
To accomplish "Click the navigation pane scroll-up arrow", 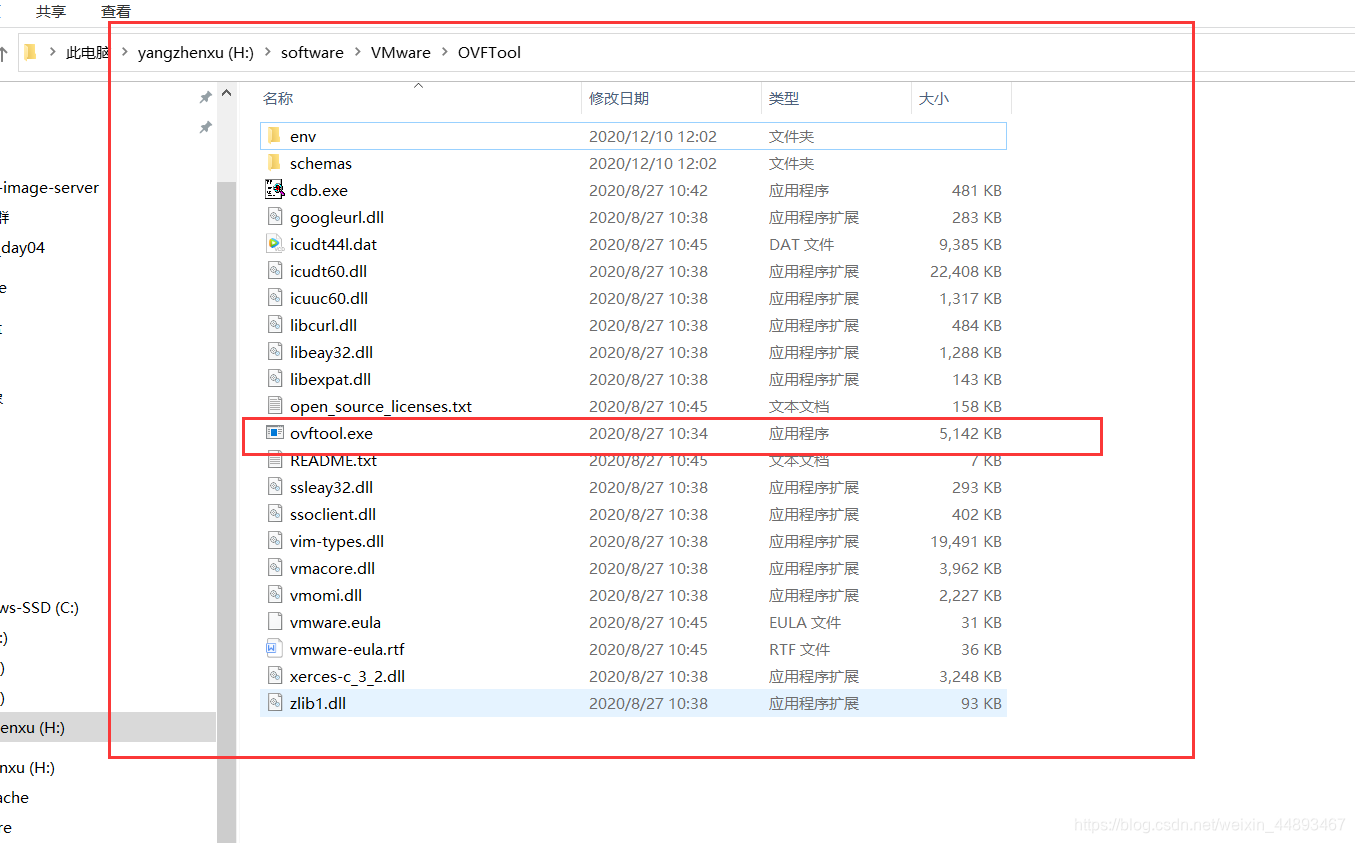I will [x=227, y=94].
